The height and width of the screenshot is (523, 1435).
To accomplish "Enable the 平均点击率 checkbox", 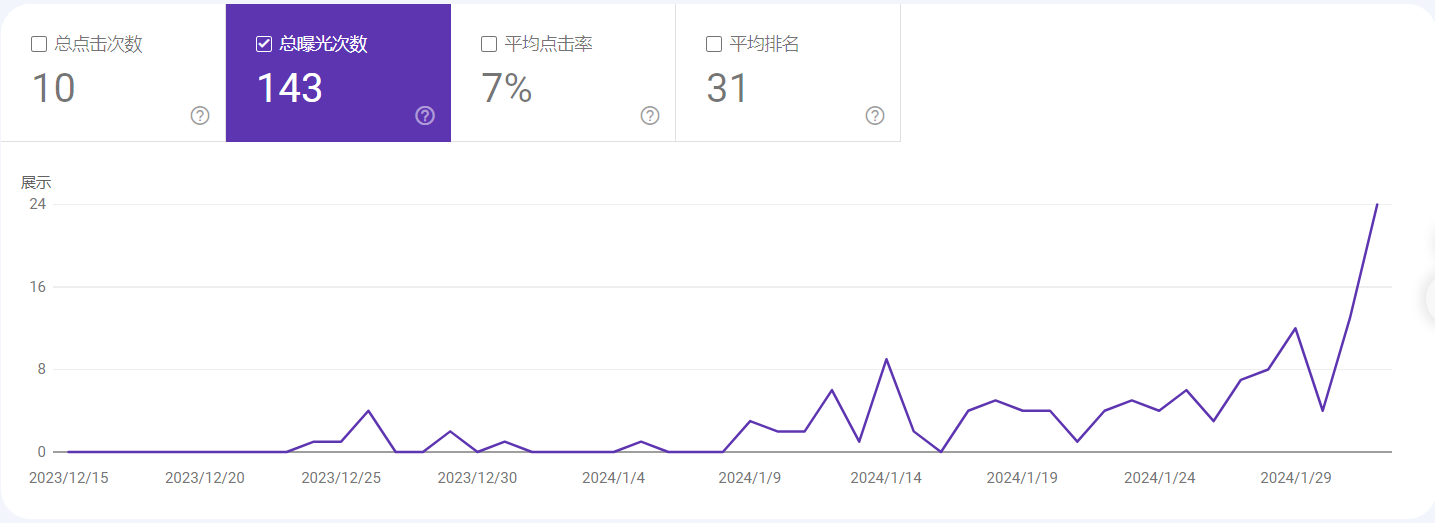I will (x=489, y=44).
